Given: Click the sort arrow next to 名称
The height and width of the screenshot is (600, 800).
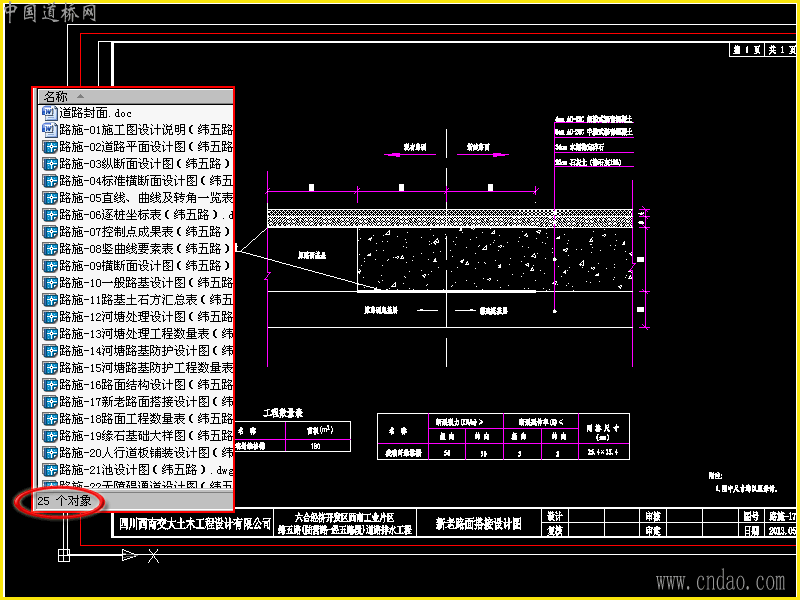Looking at the screenshot, I should pos(80,96).
